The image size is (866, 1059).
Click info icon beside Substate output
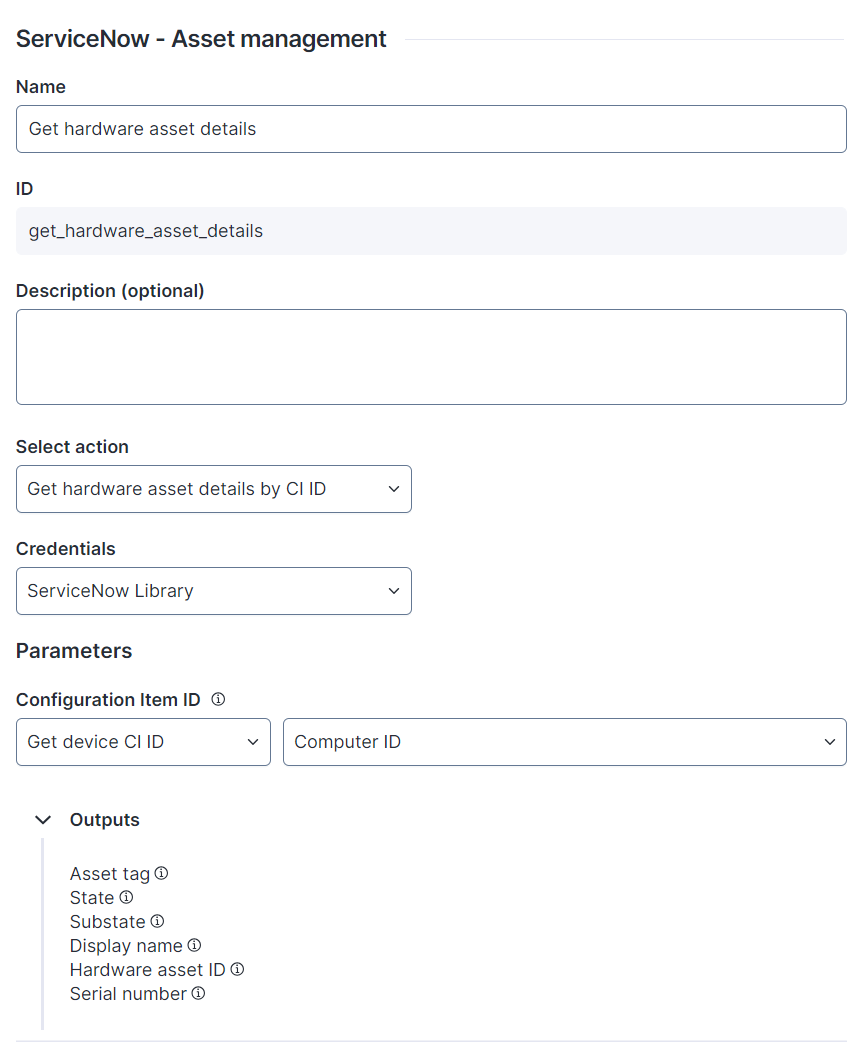157,921
